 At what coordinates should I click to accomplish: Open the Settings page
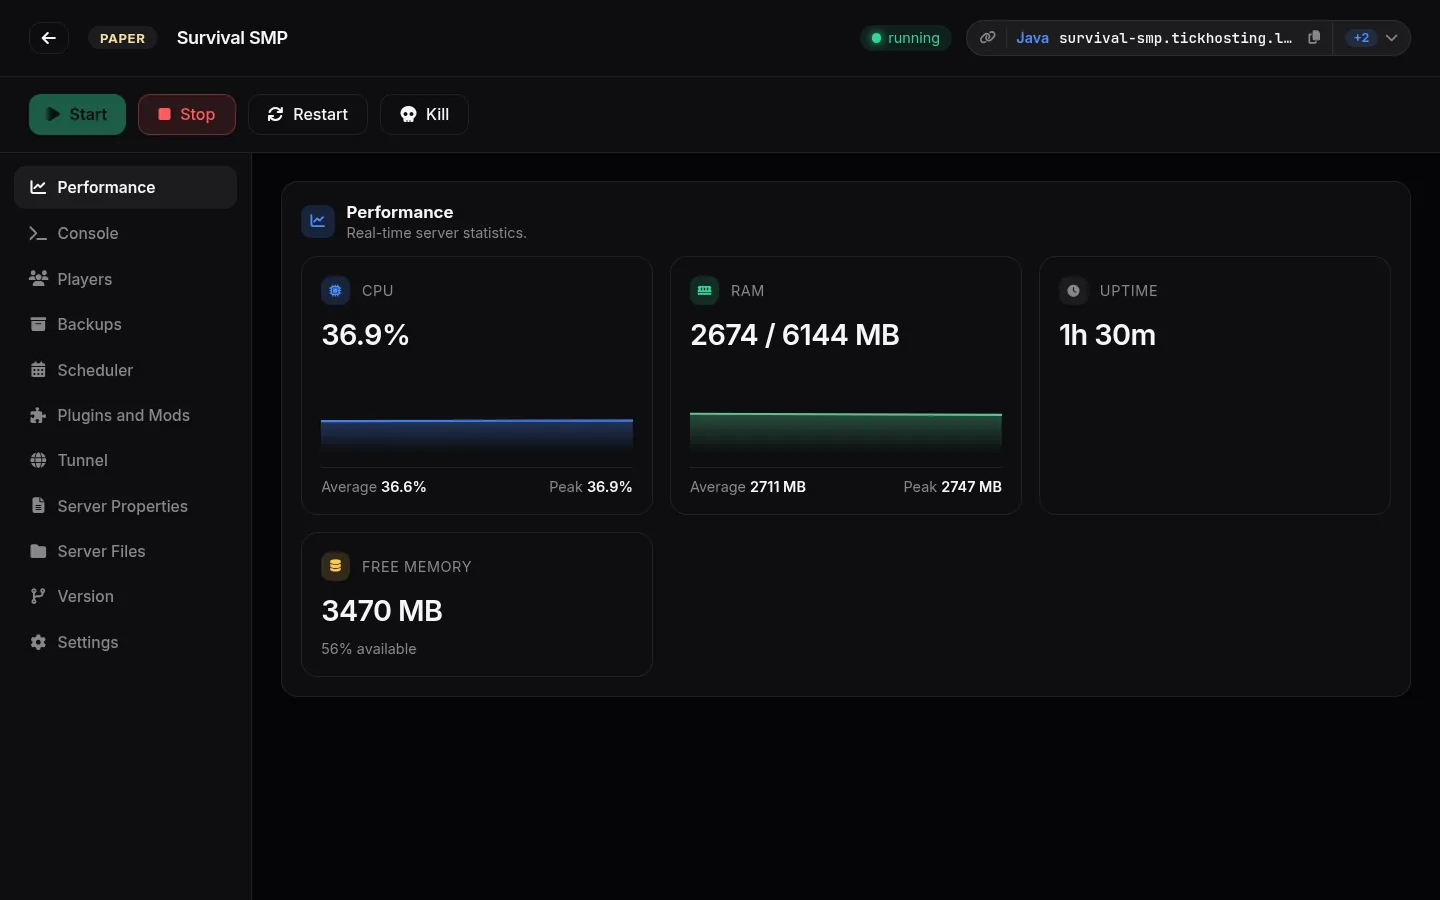[125, 642]
